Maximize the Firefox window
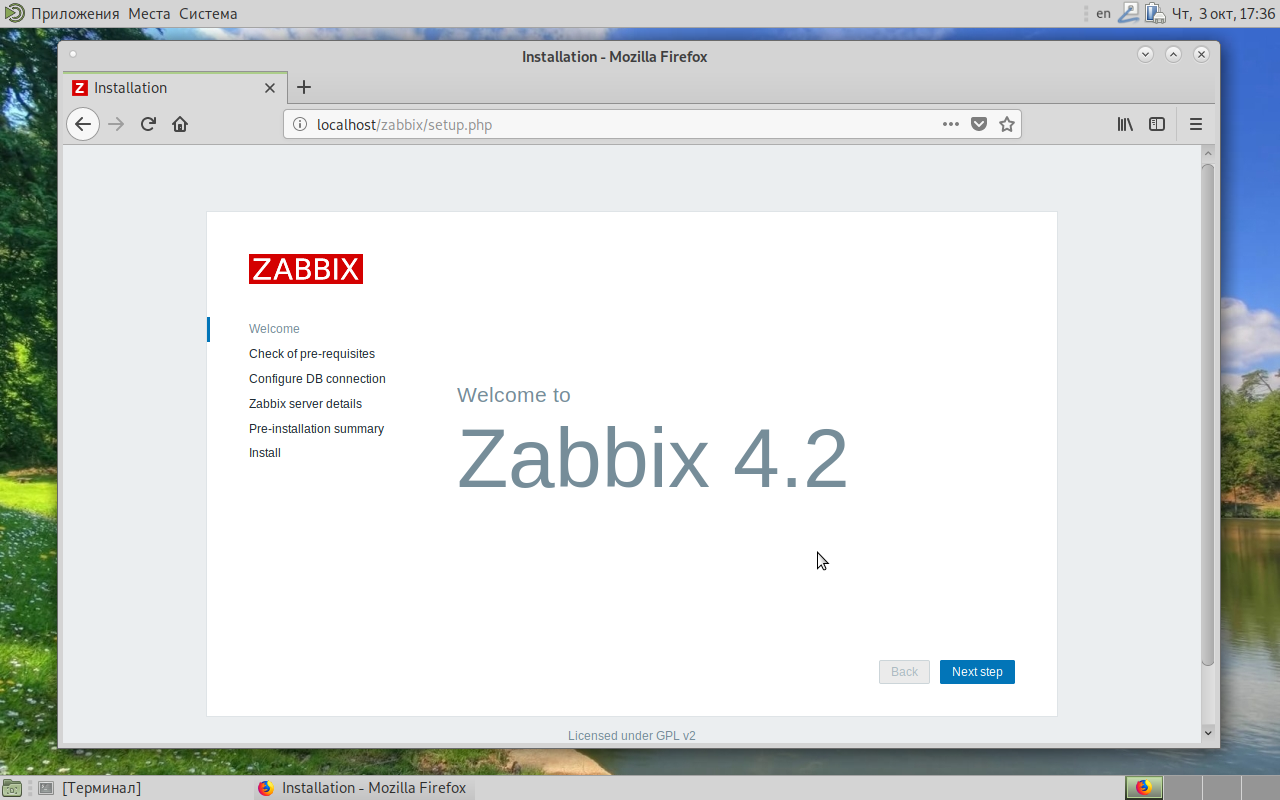The width and height of the screenshot is (1280, 800). (1174, 54)
